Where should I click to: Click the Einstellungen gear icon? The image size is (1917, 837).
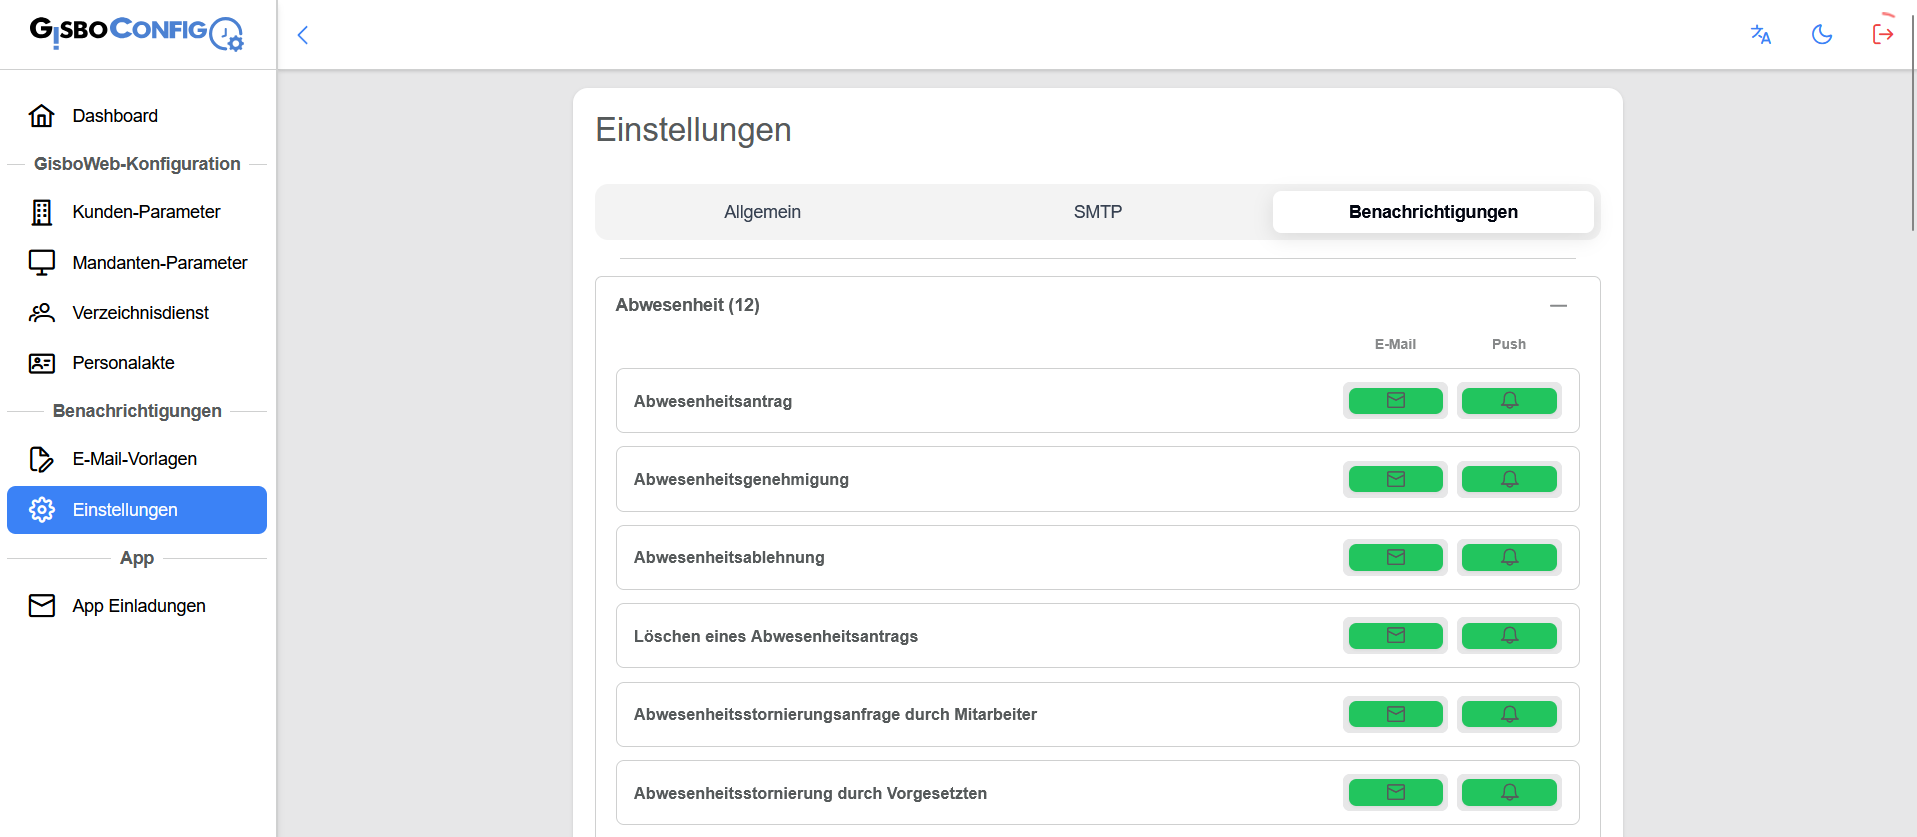click(x=42, y=510)
